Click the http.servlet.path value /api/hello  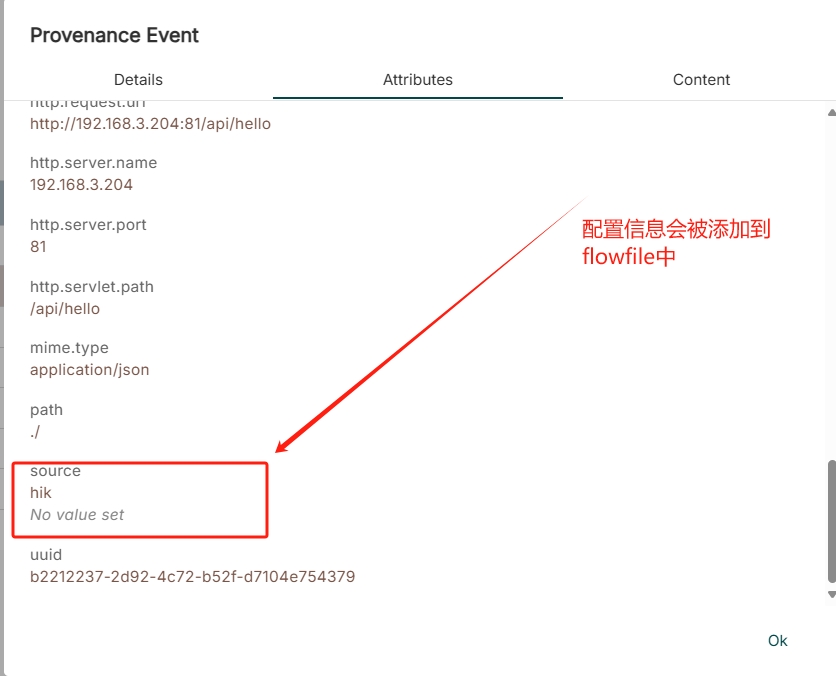pos(65,309)
